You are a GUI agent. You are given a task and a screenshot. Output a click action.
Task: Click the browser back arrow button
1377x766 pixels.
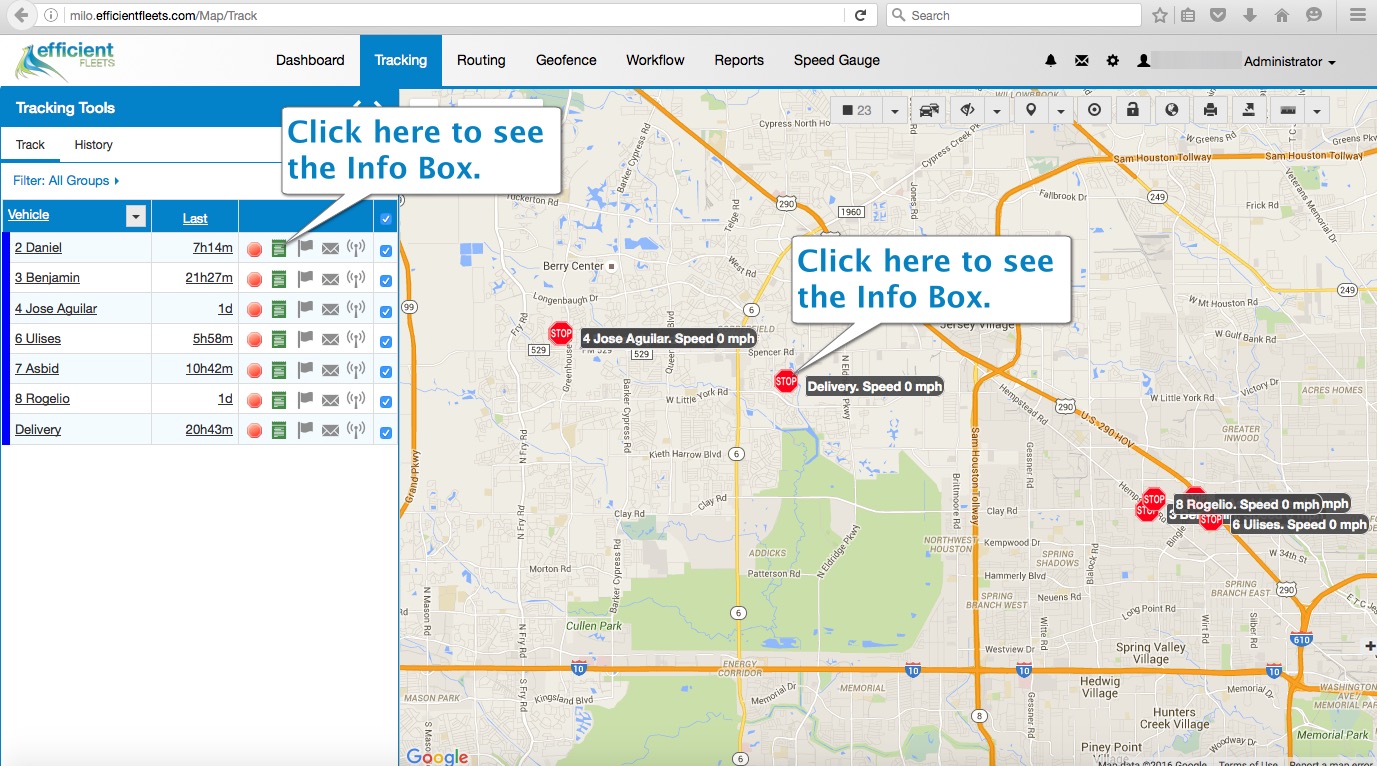pos(20,15)
